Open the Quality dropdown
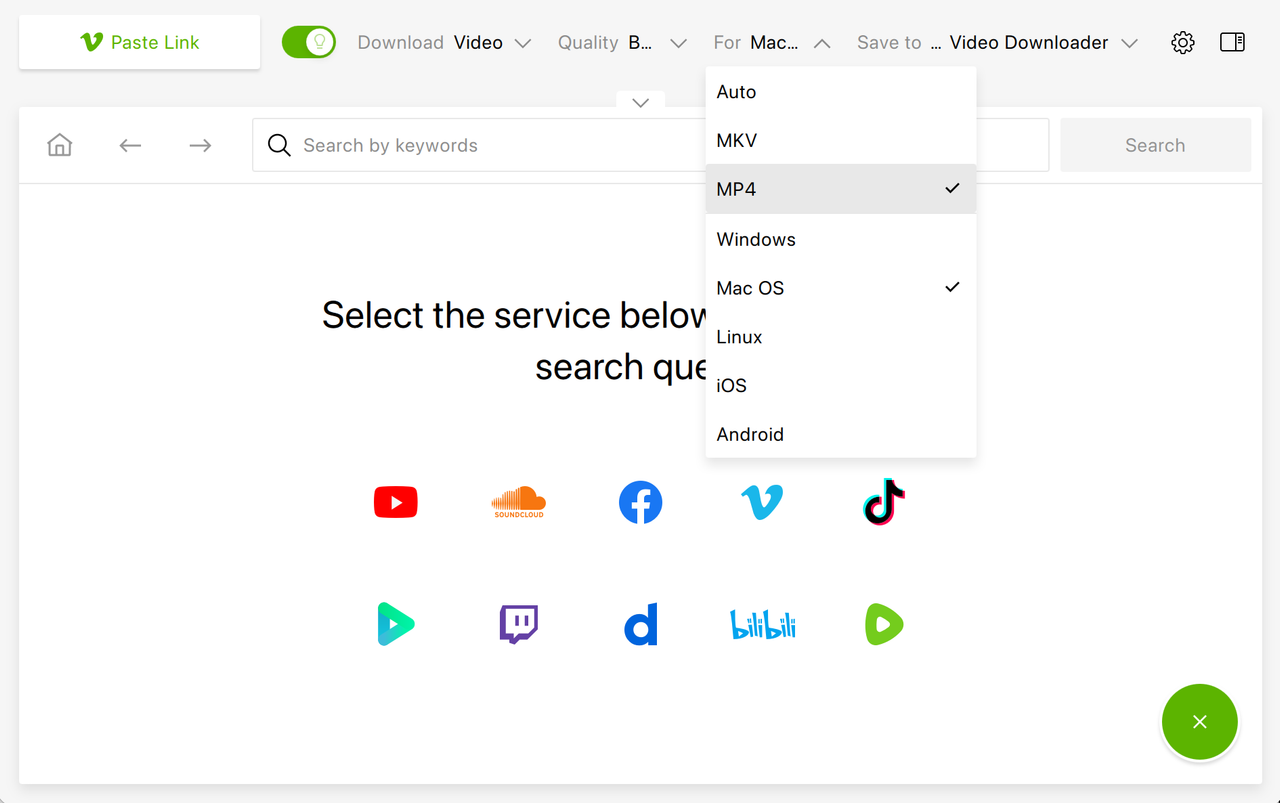The image size is (1280, 803). tap(622, 43)
